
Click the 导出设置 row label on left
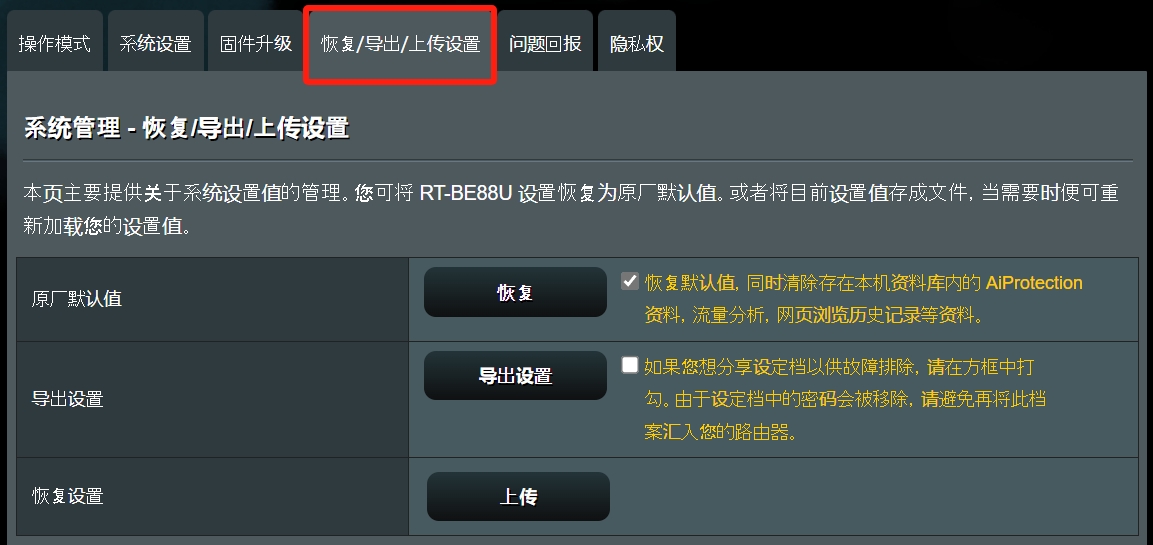pos(68,399)
